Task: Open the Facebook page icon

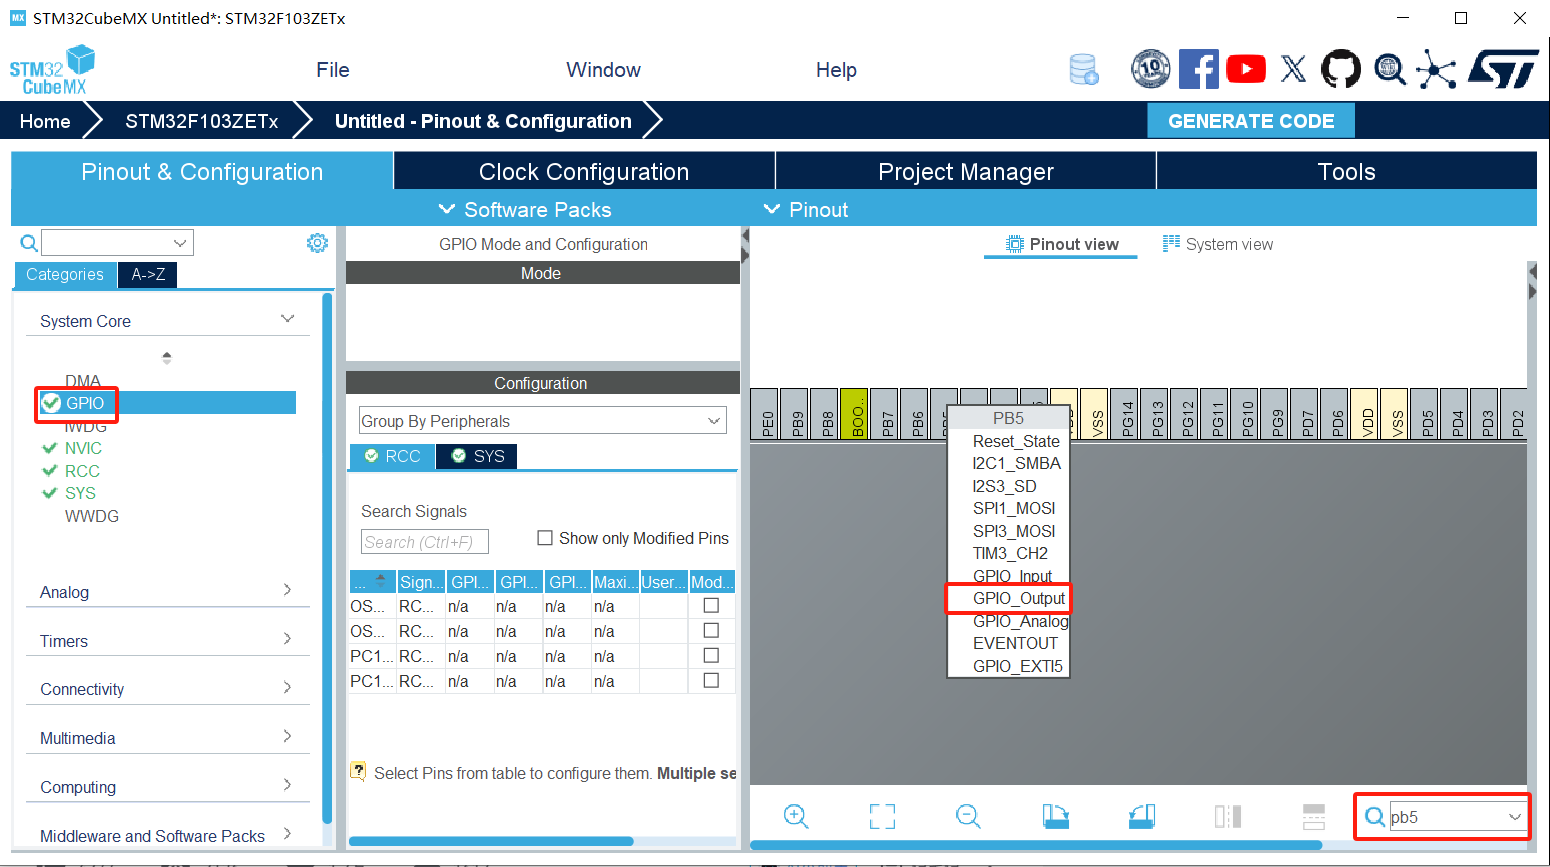Action: point(1198,69)
